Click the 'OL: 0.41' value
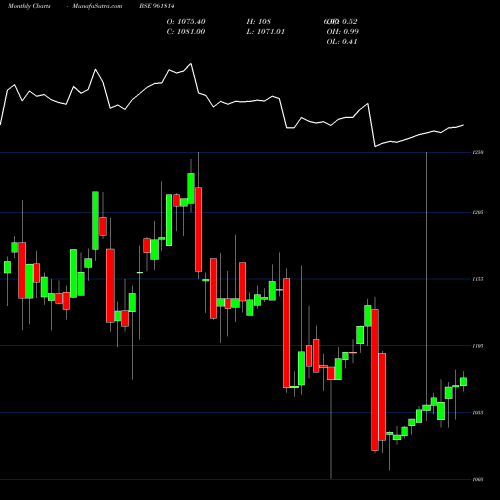The image size is (500, 500). coord(342,42)
